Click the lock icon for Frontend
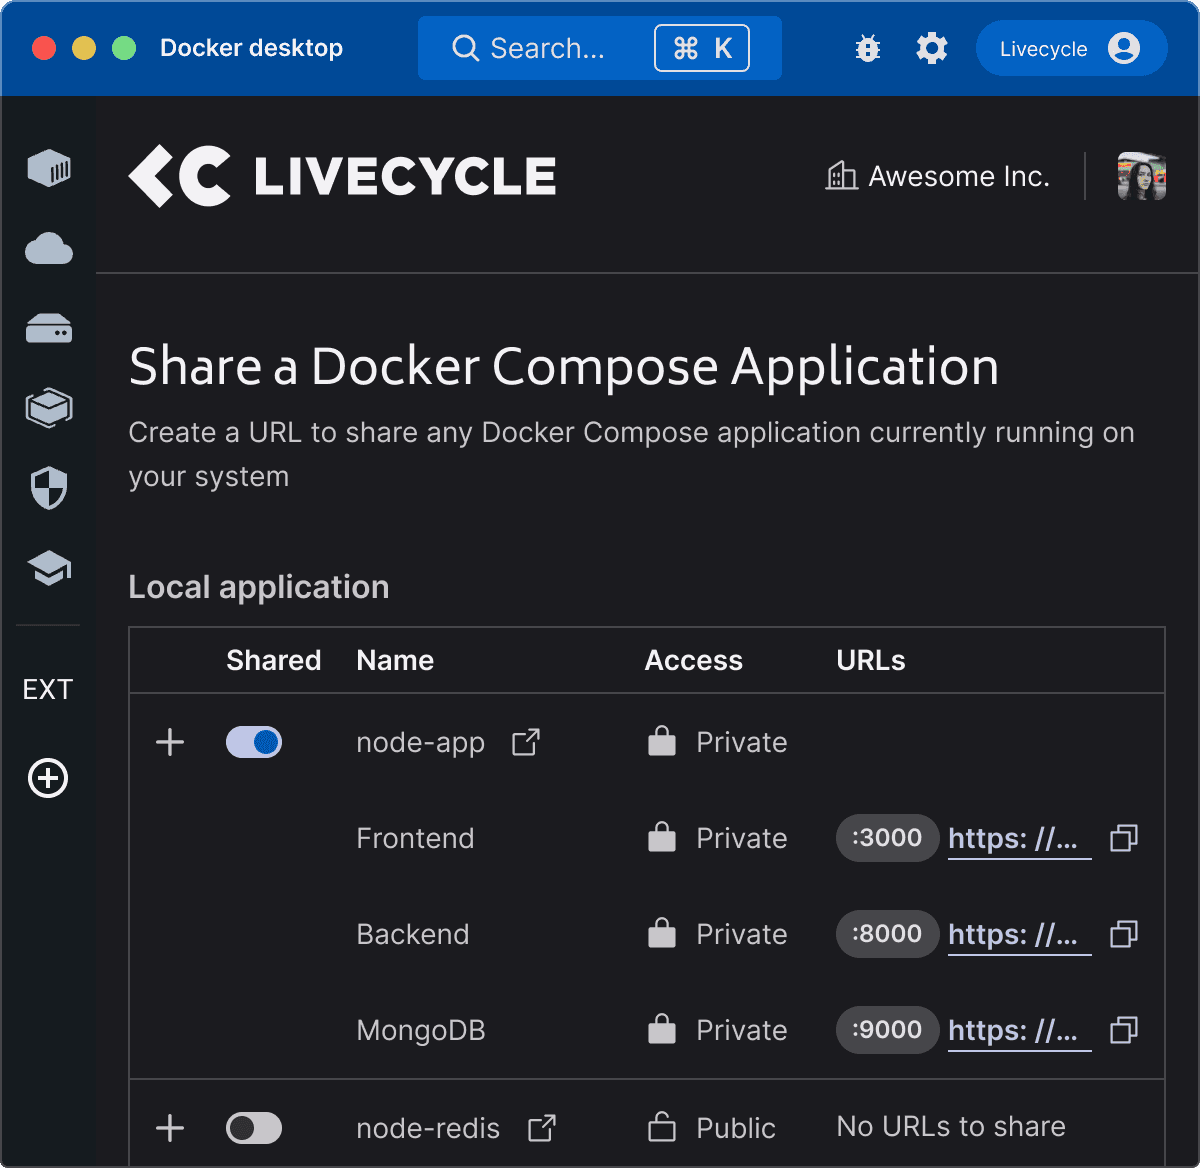This screenshot has width=1200, height=1168. point(662,837)
